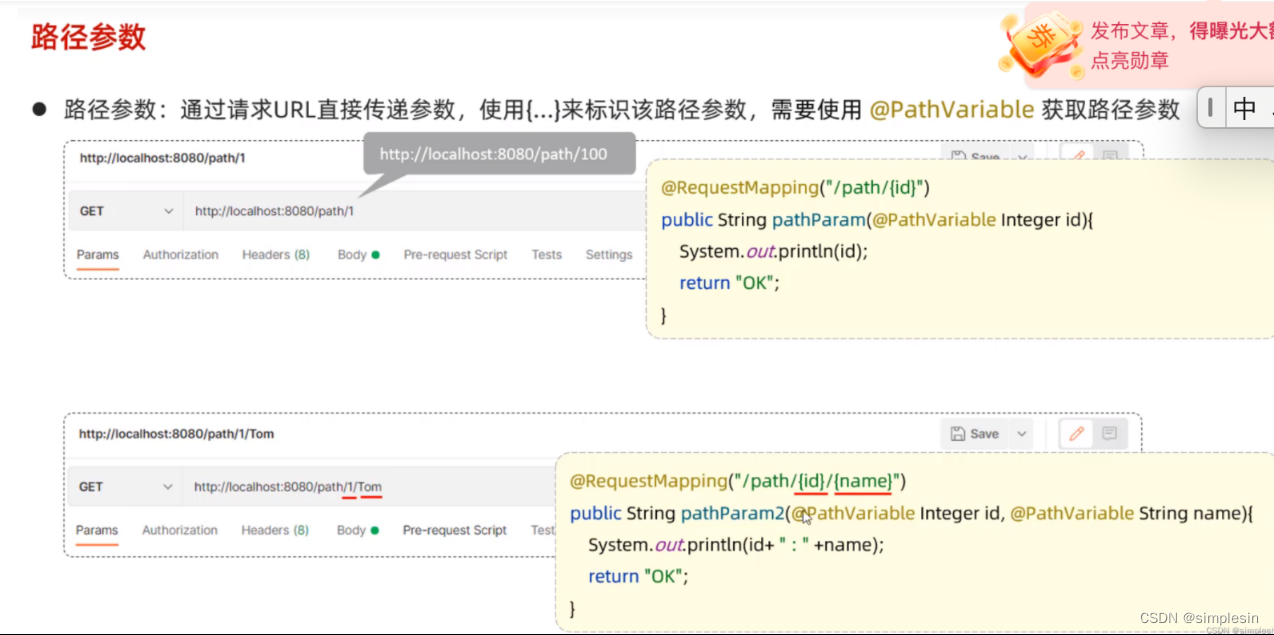Click the green status dot next to Body
1274x635 pixels.
374,255
